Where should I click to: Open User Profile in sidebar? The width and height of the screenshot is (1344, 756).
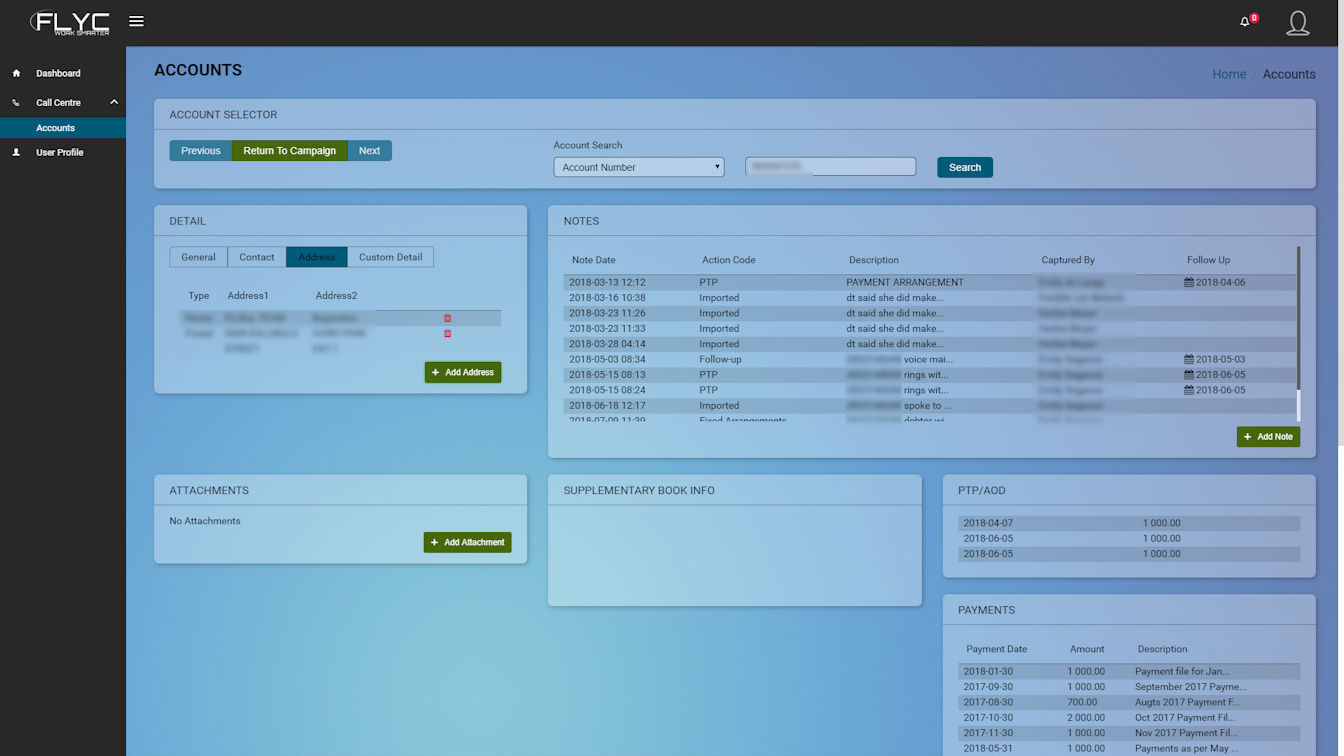(59, 153)
